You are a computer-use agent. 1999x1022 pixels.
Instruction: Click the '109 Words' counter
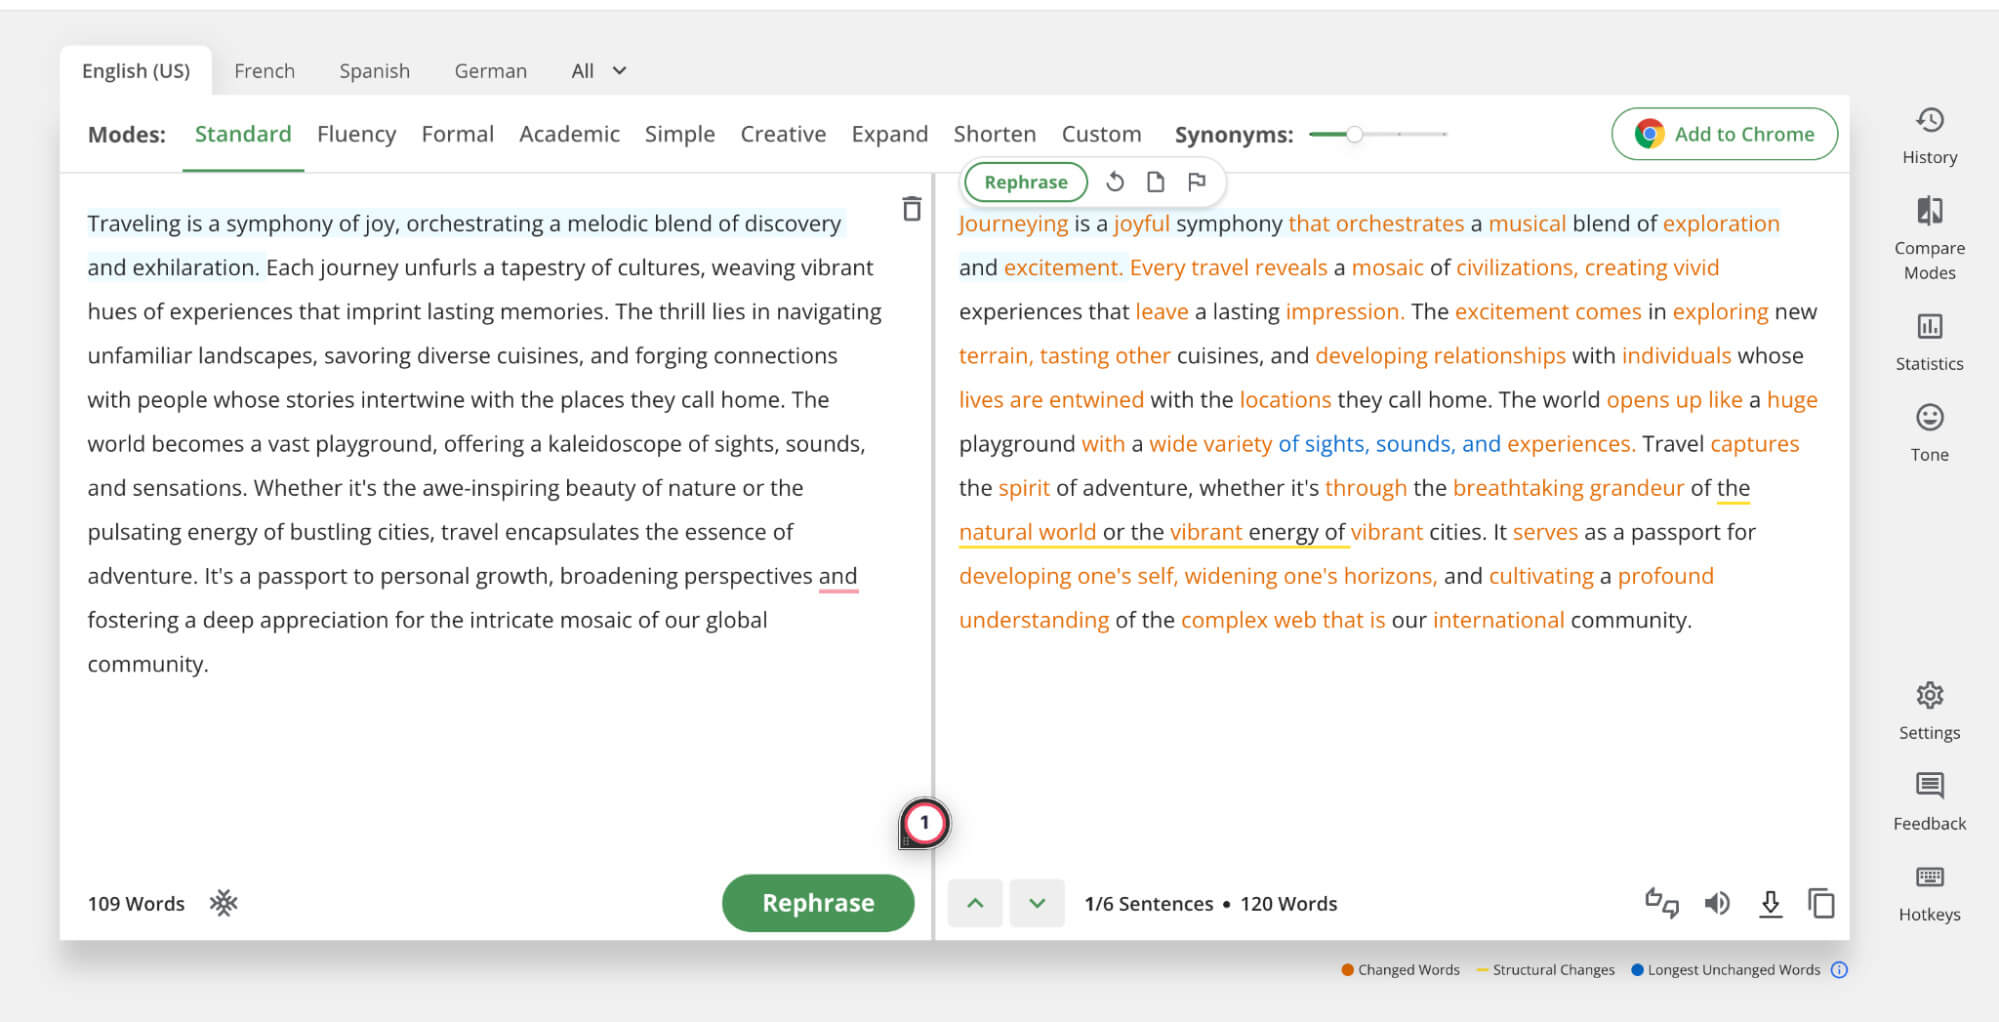click(136, 903)
